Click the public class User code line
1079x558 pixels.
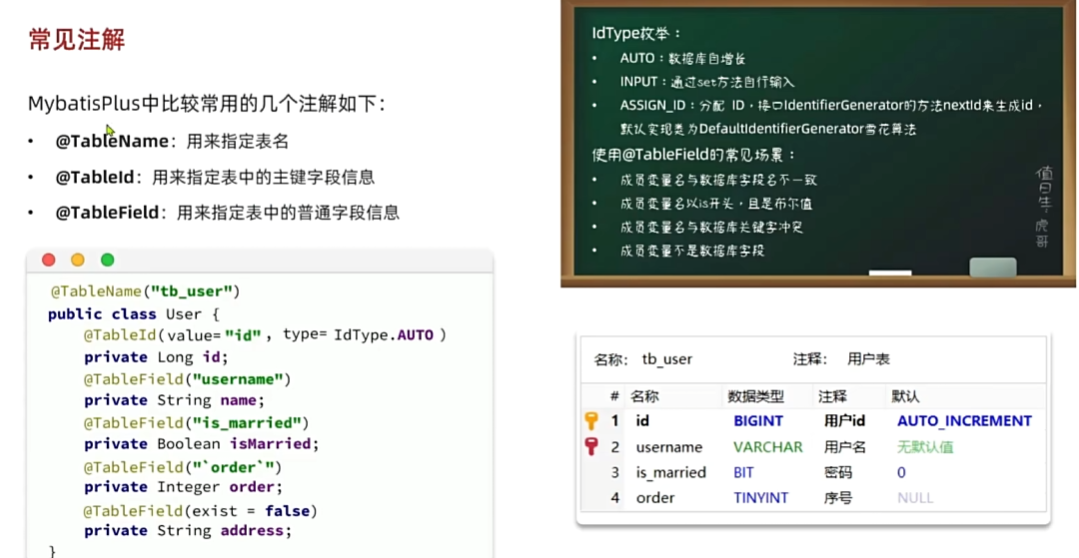tap(133, 314)
